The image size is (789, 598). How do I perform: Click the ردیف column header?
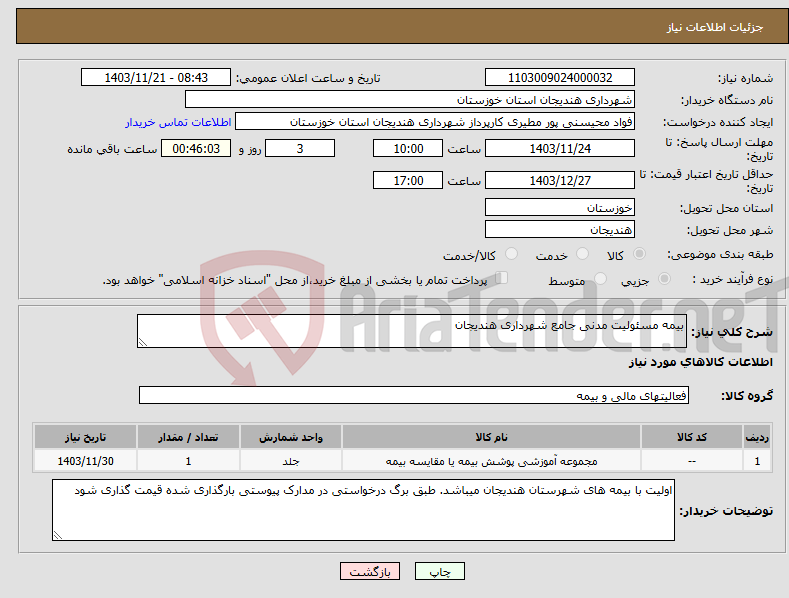click(757, 437)
